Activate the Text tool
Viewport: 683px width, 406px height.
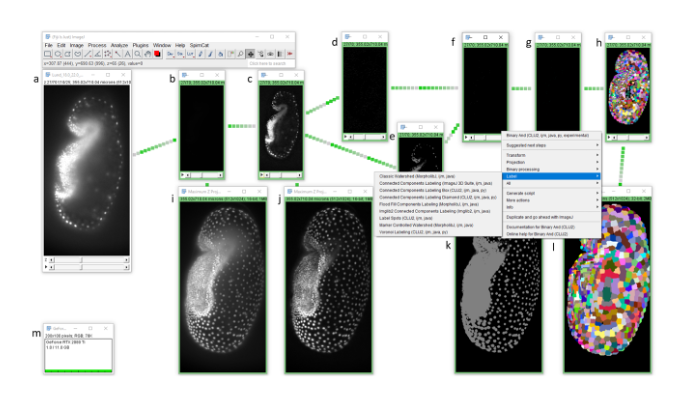coord(127,54)
